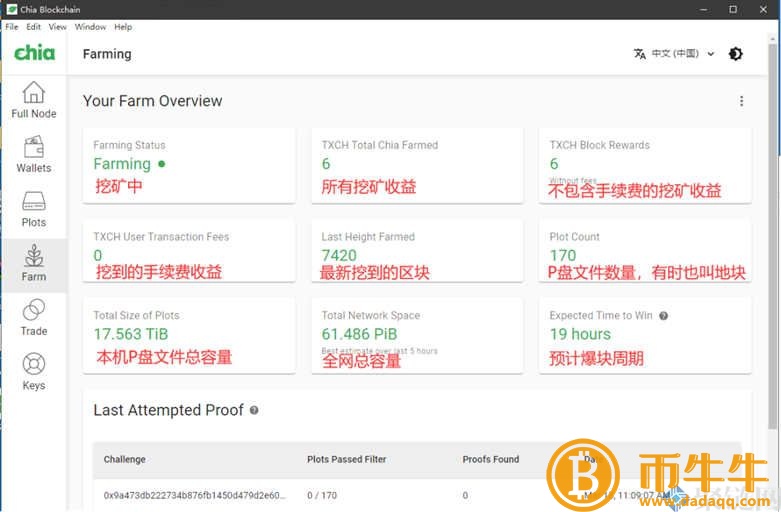
Task: Open the Window menu
Action: (90, 27)
